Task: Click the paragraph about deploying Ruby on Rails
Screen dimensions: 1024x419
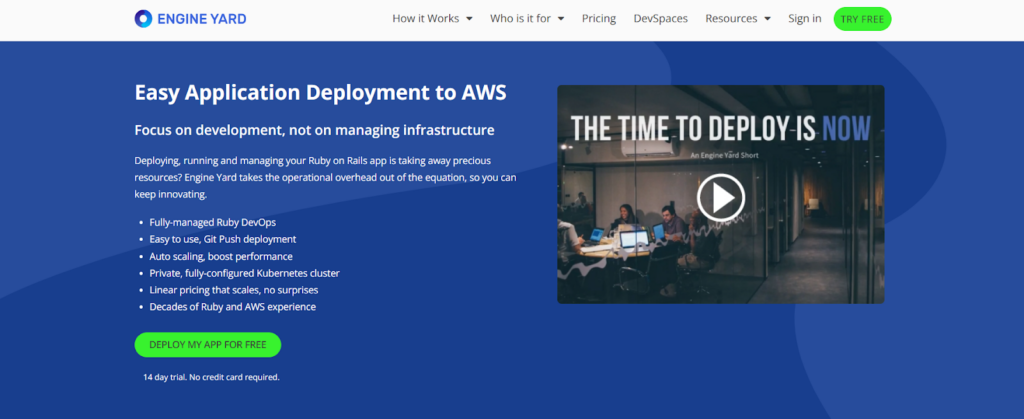Action: (x=326, y=177)
